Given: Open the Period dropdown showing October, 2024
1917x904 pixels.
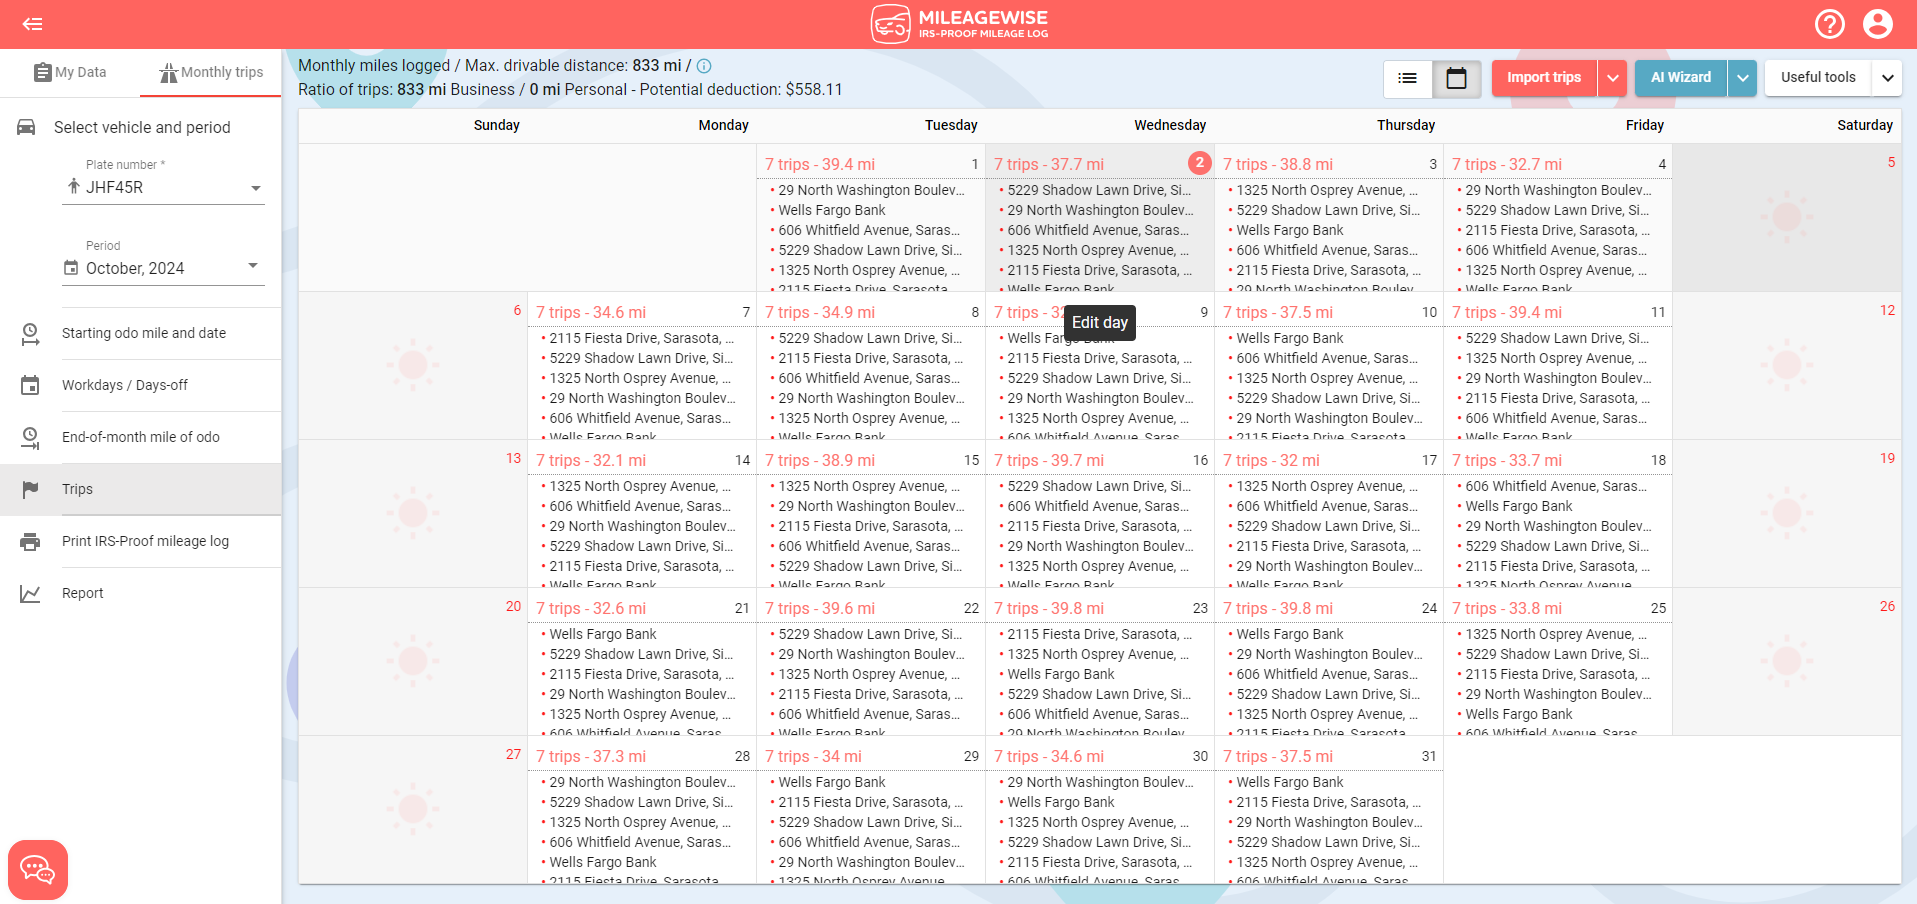Looking at the screenshot, I should pos(253,266).
